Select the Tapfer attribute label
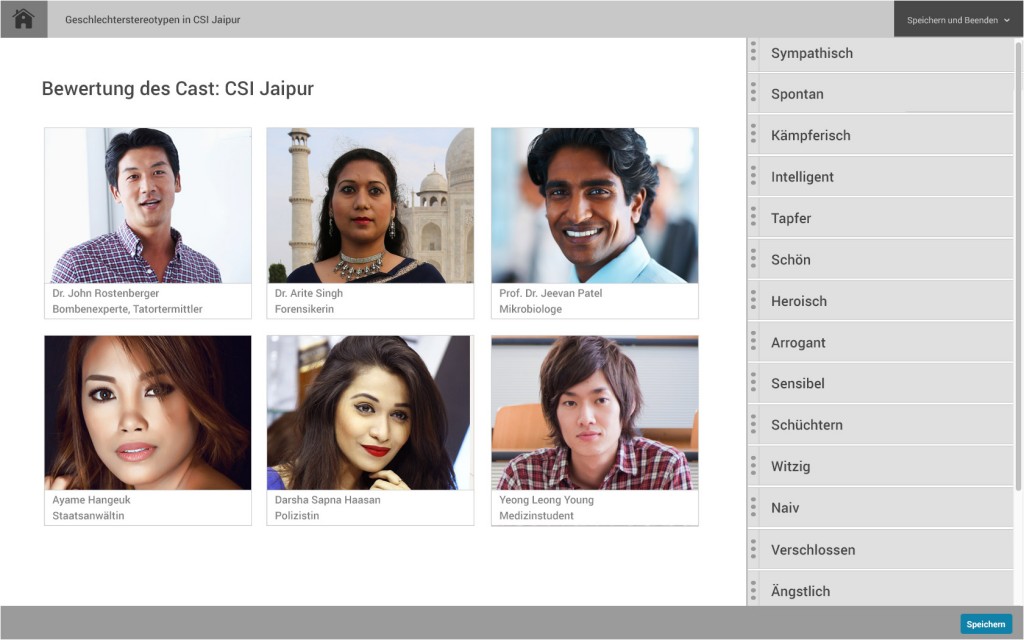This screenshot has height=640, width=1024. point(791,218)
